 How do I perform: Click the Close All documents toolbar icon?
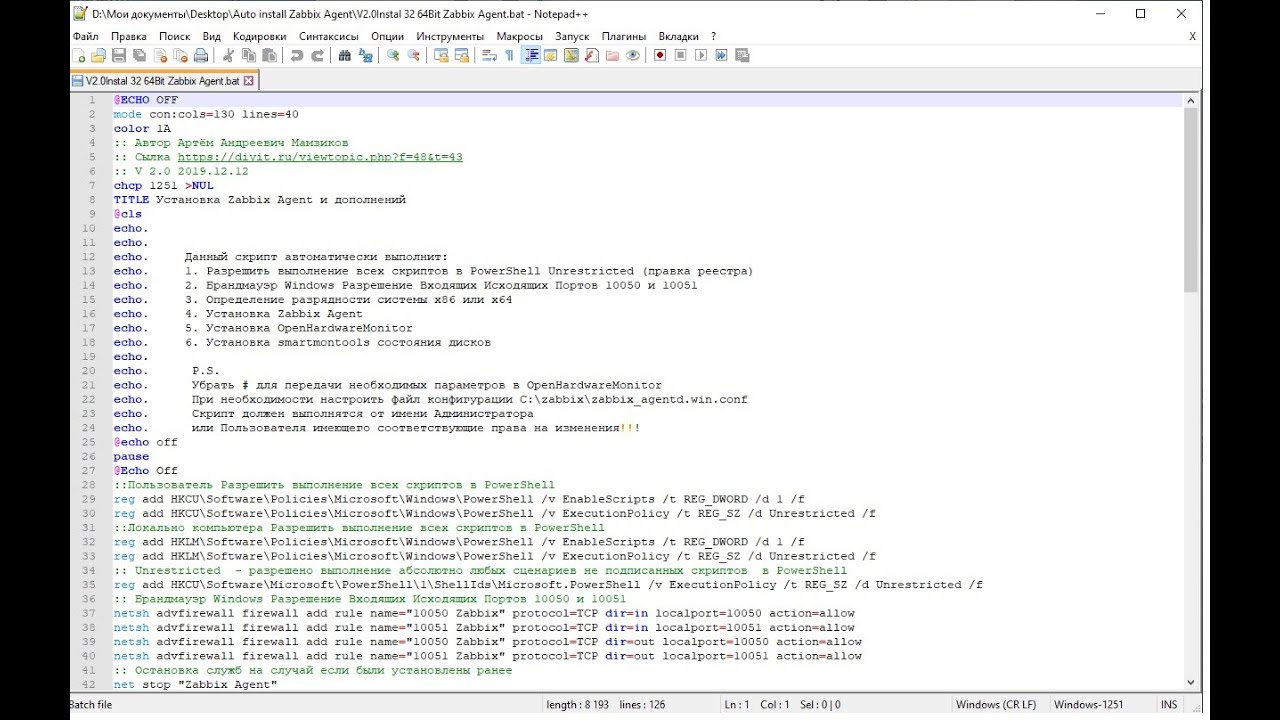coord(180,56)
